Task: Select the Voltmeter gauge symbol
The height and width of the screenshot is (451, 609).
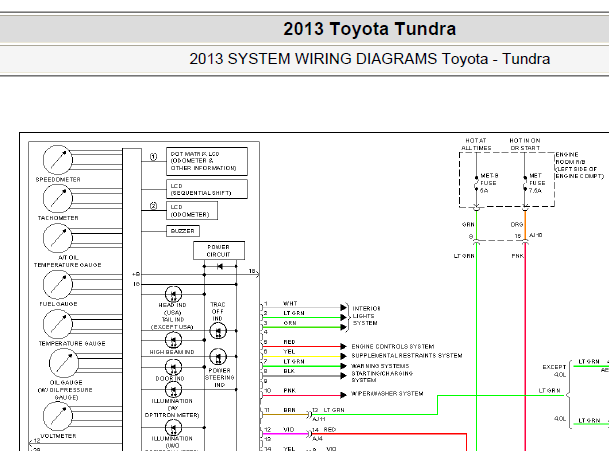Action: [x=58, y=416]
